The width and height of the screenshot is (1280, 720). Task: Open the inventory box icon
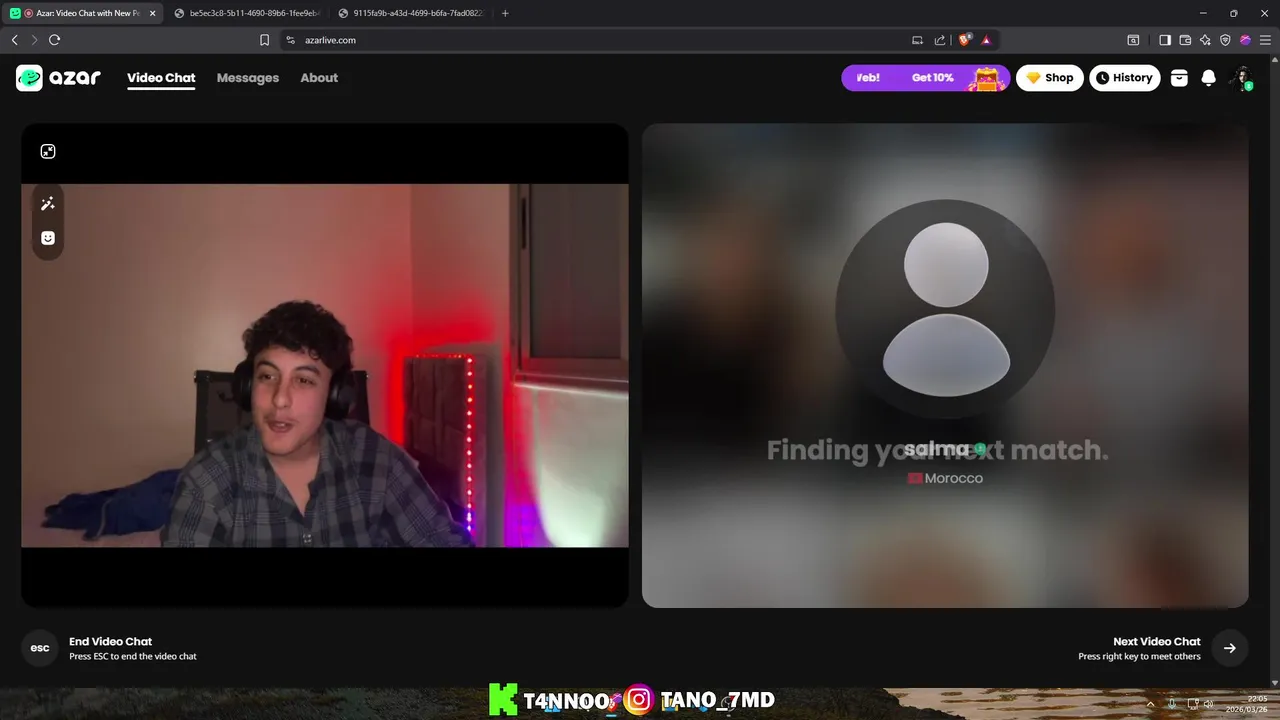click(1179, 78)
